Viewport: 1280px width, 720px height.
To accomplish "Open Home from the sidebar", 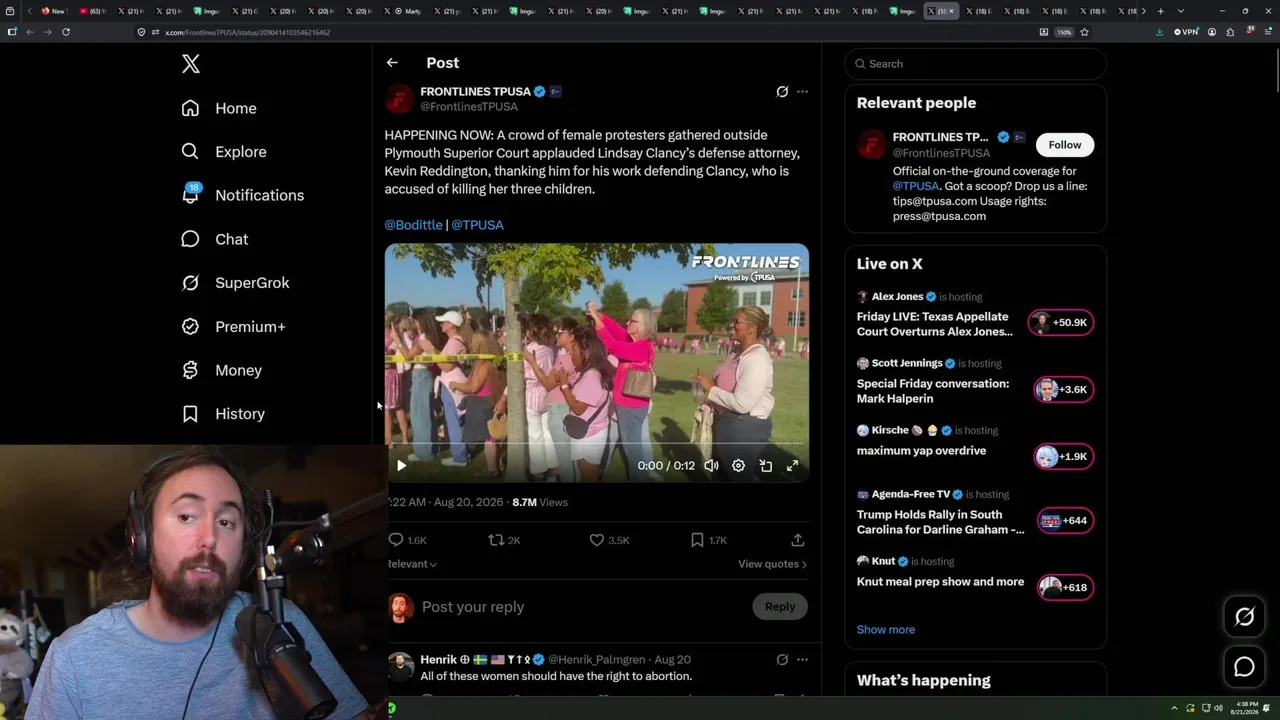I will pyautogui.click(x=219, y=108).
